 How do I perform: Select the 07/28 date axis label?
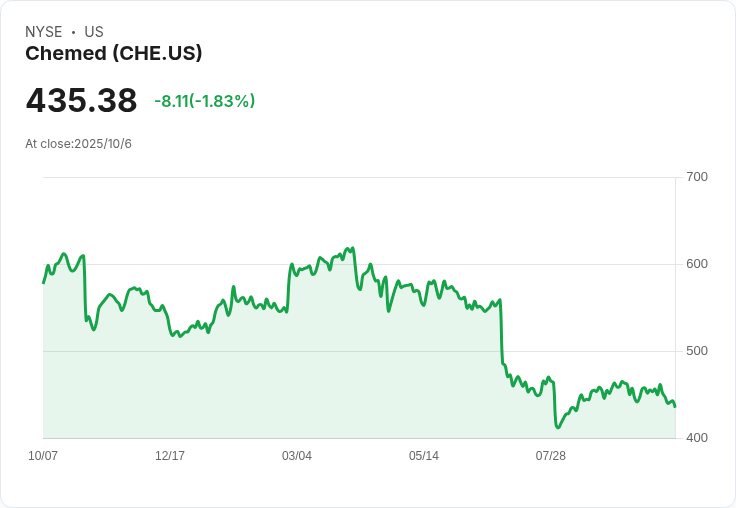[551, 456]
